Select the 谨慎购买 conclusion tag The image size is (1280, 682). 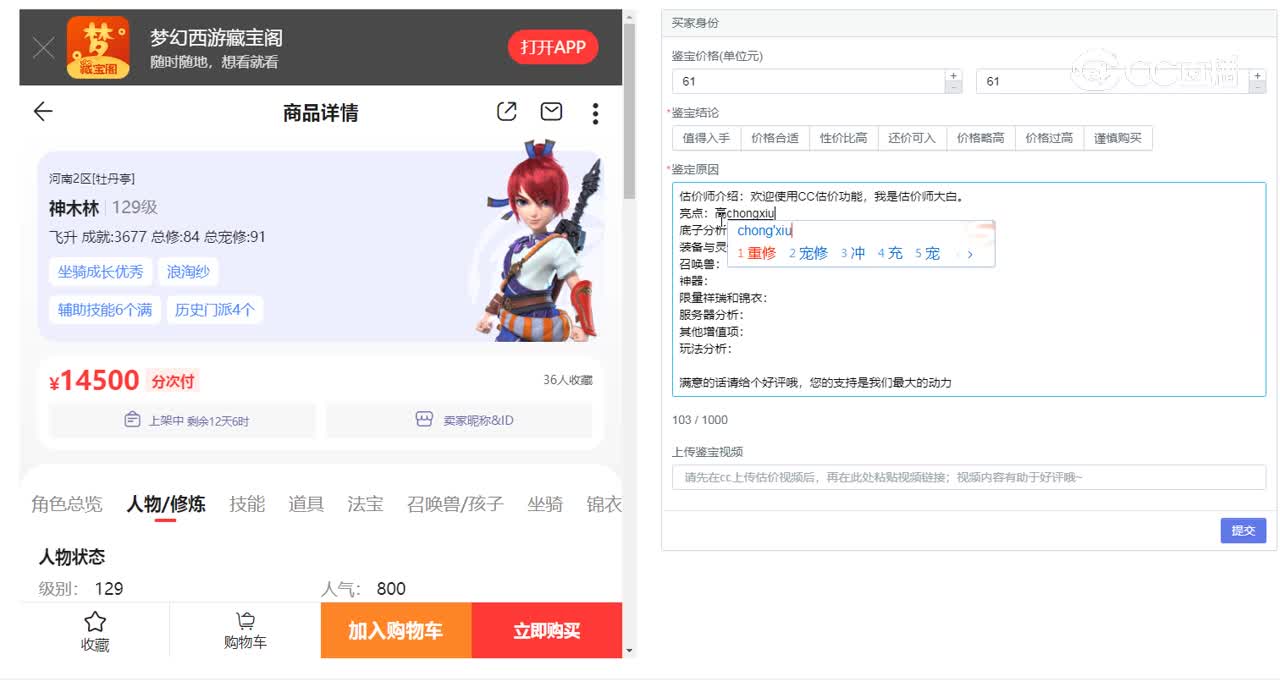pos(1116,137)
